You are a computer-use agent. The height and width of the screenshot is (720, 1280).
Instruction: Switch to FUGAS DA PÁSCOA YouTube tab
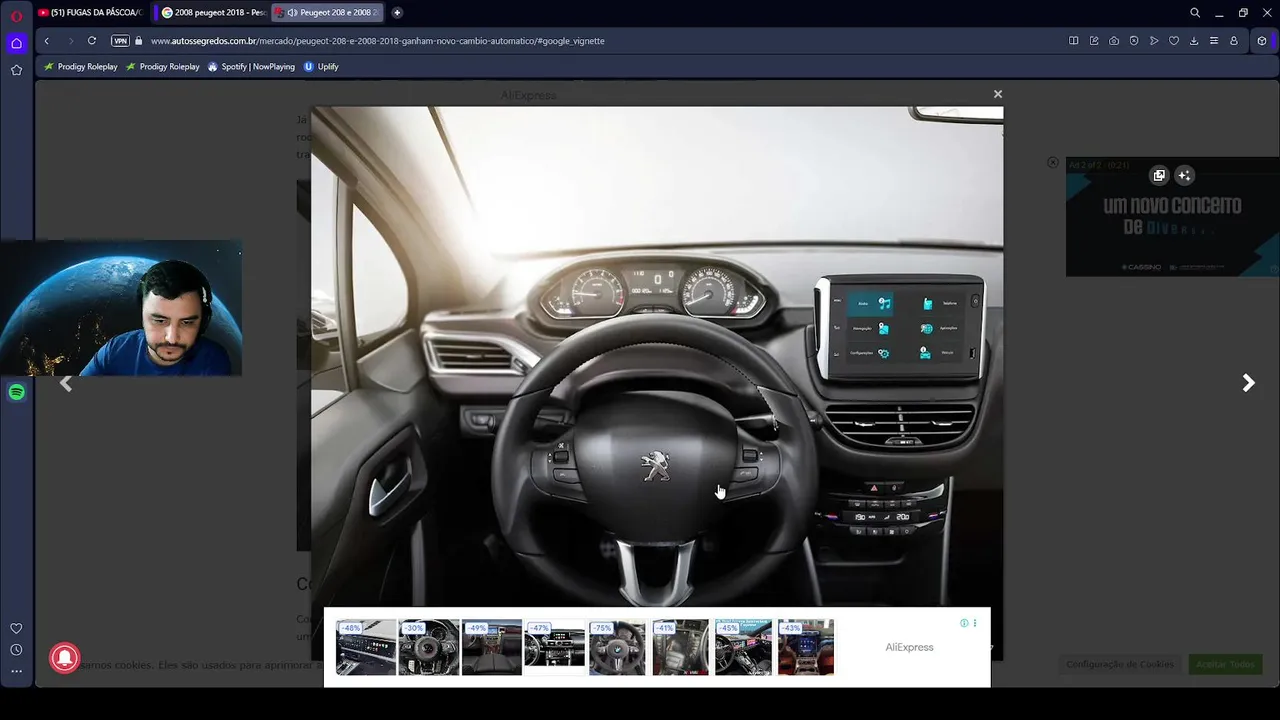[90, 12]
